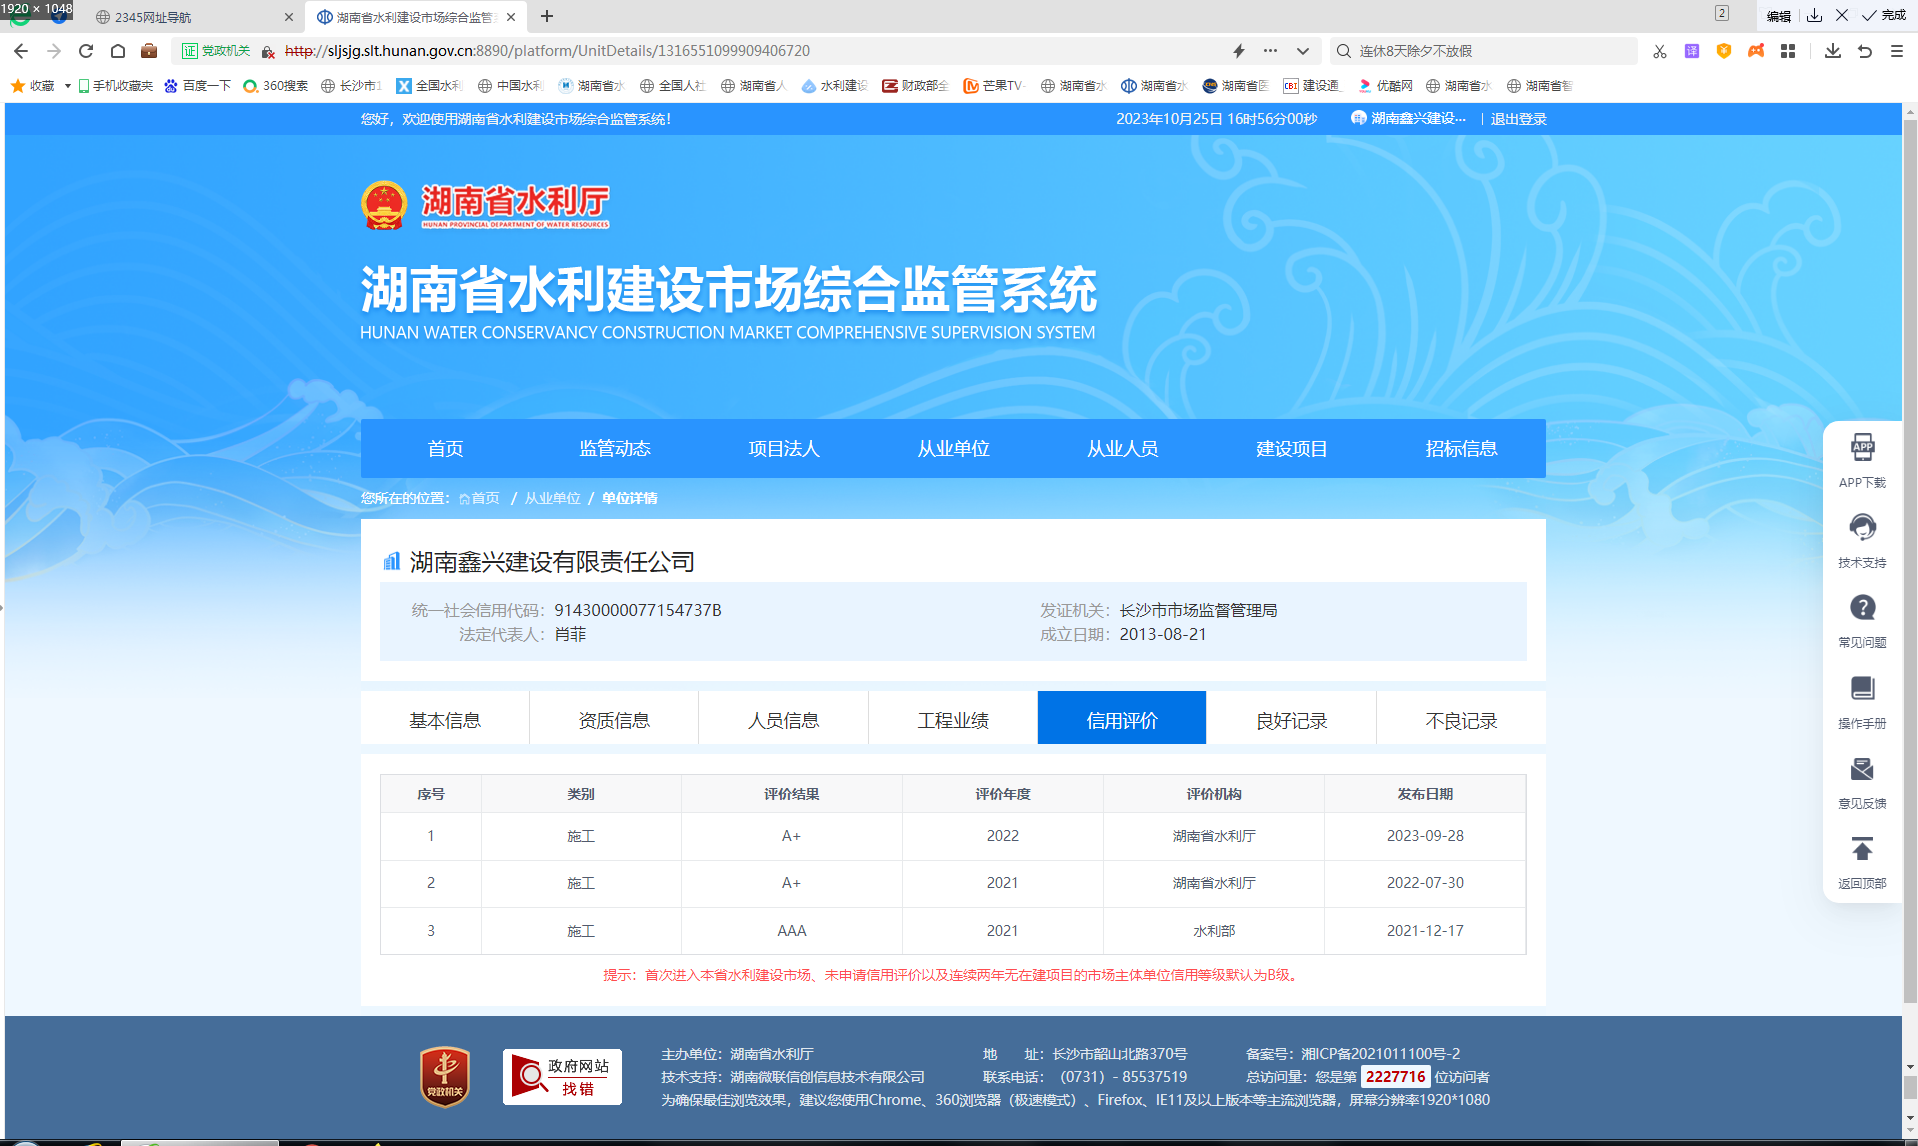Click the 技术支持 headset icon
This screenshot has height=1146, width=1918.
tap(1861, 528)
